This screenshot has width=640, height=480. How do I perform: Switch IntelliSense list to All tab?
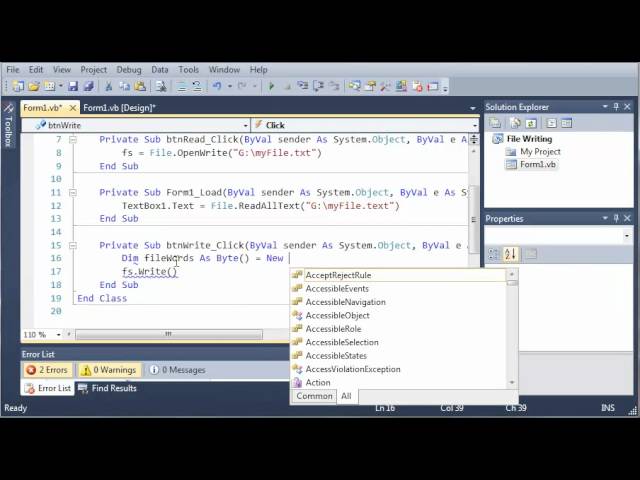click(x=346, y=396)
